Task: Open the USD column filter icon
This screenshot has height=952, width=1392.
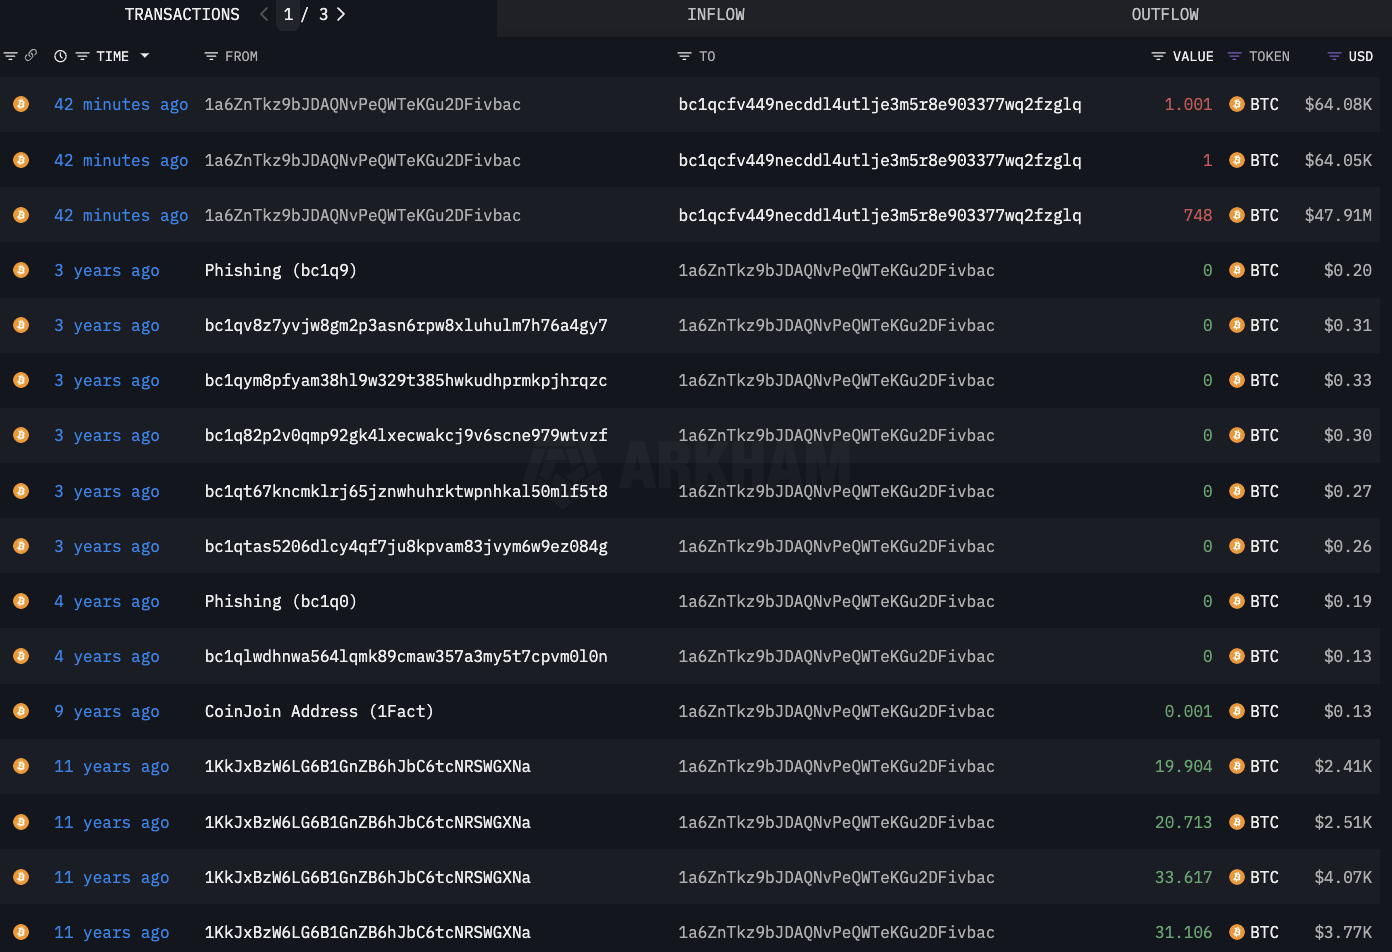Action: pos(1334,56)
